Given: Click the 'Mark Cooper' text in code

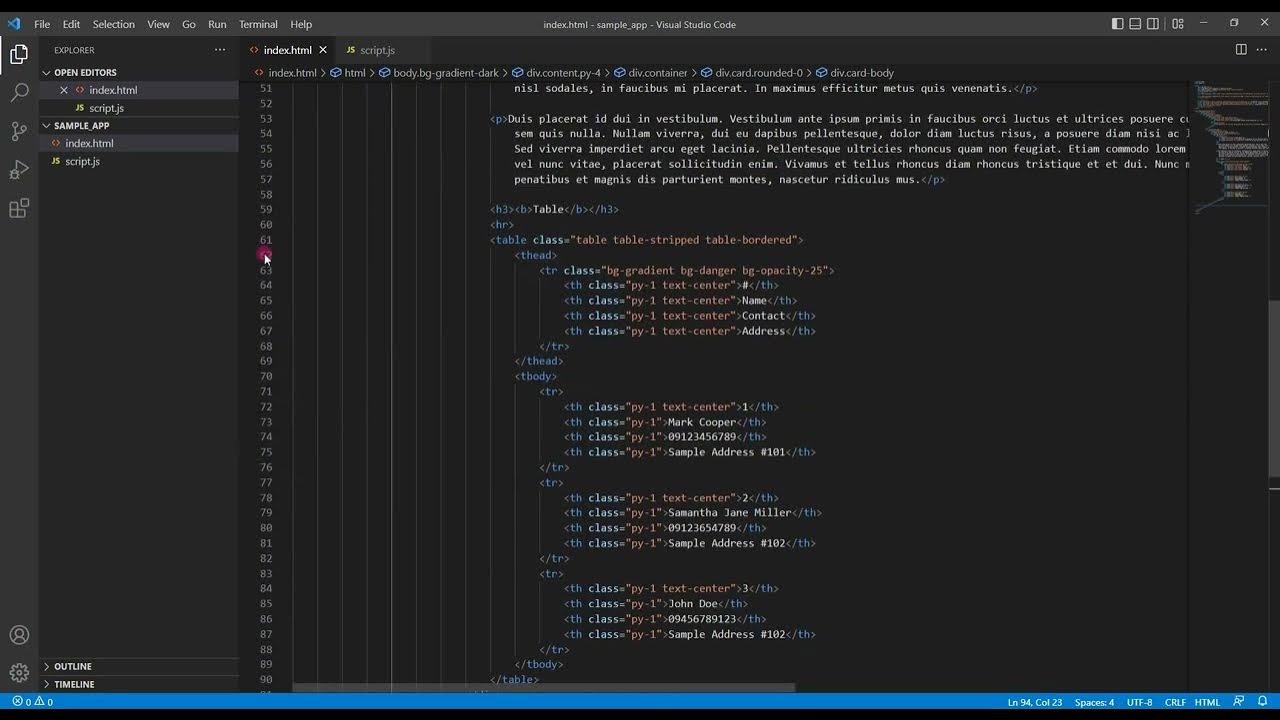Looking at the screenshot, I should (702, 422).
